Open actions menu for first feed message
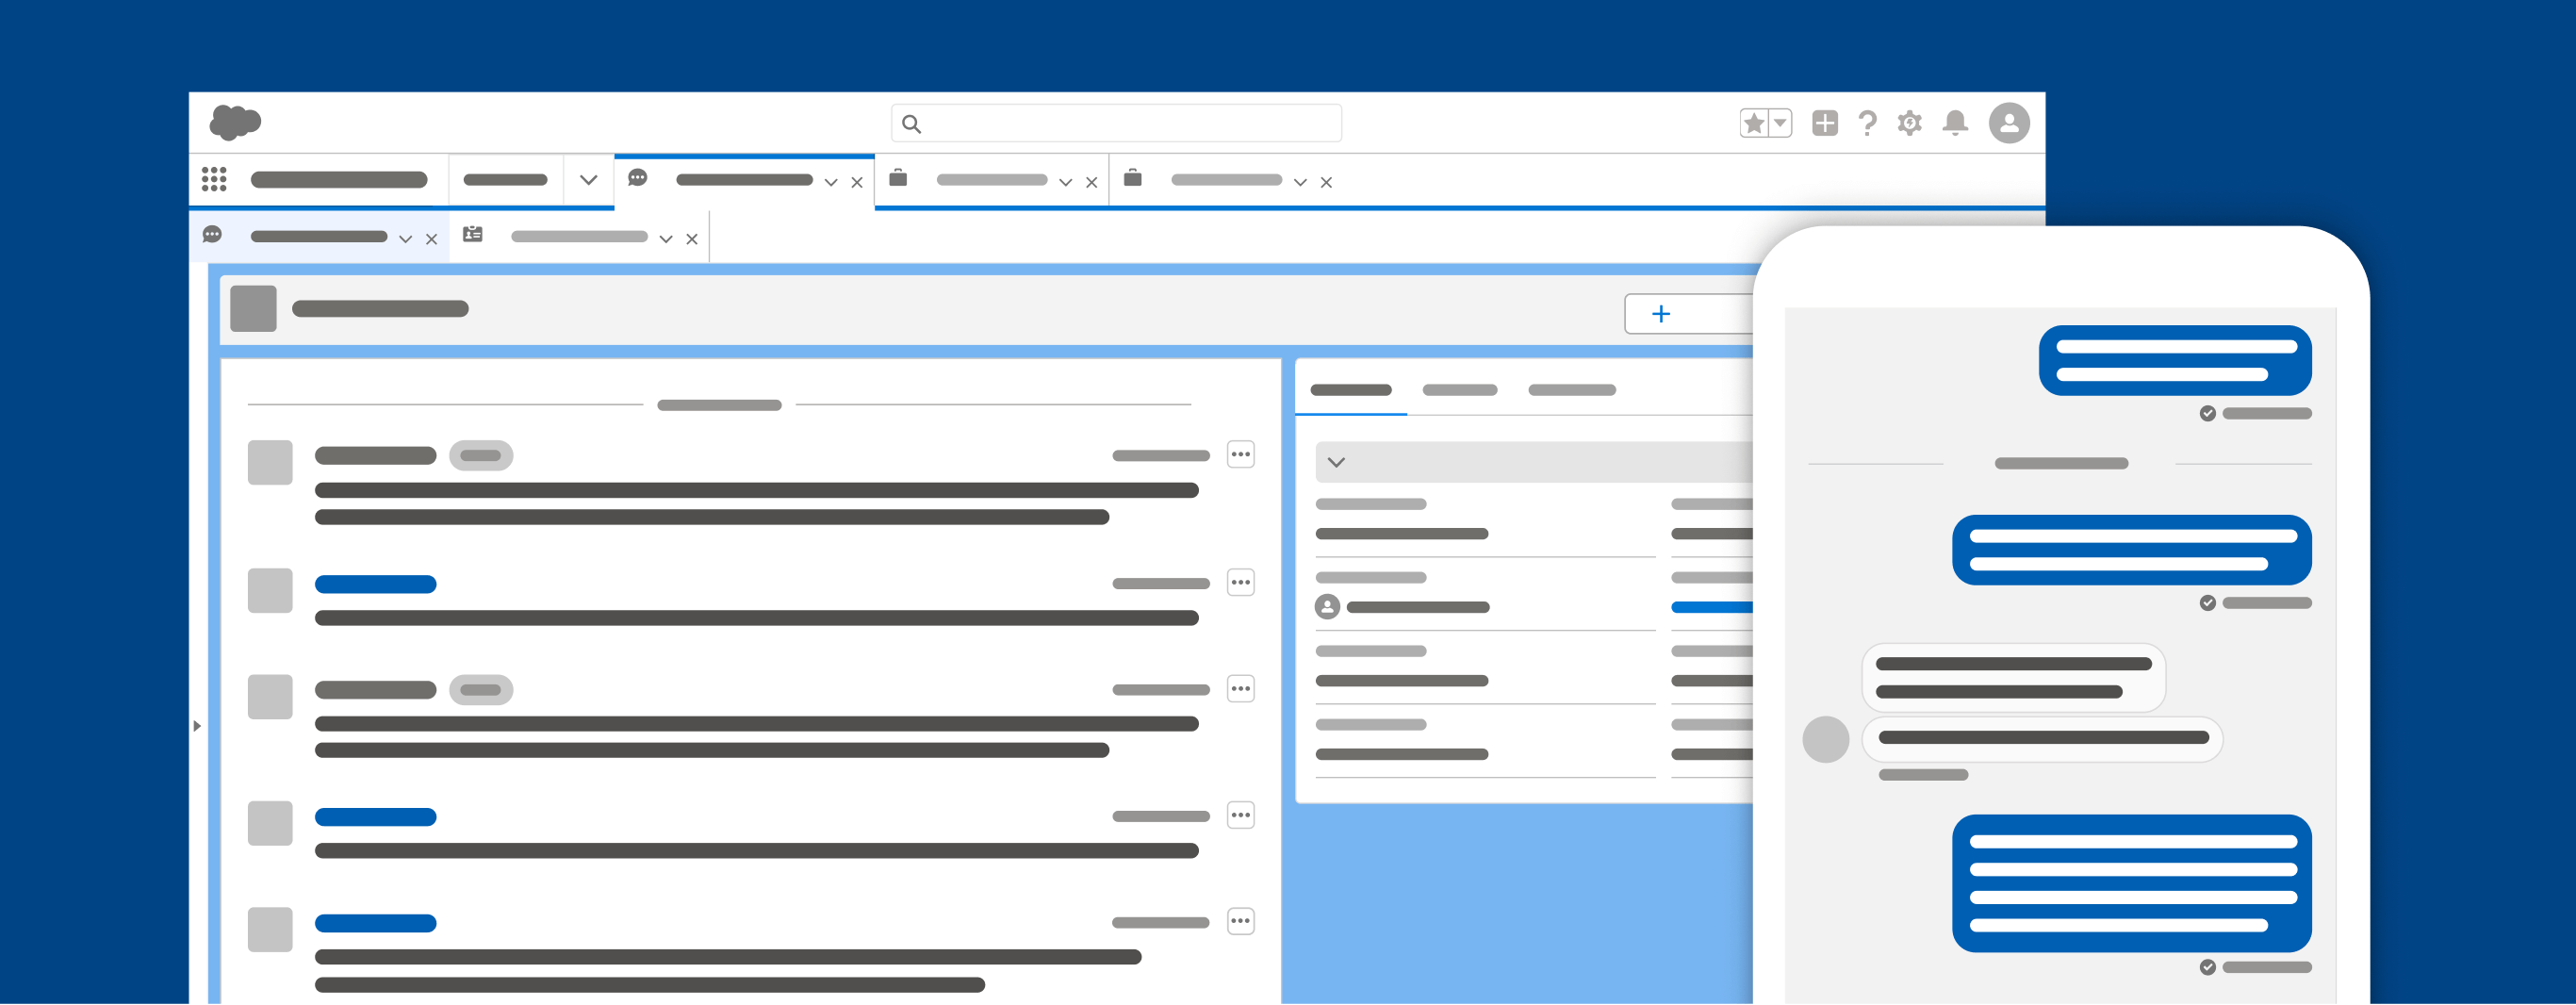 click(x=1241, y=455)
